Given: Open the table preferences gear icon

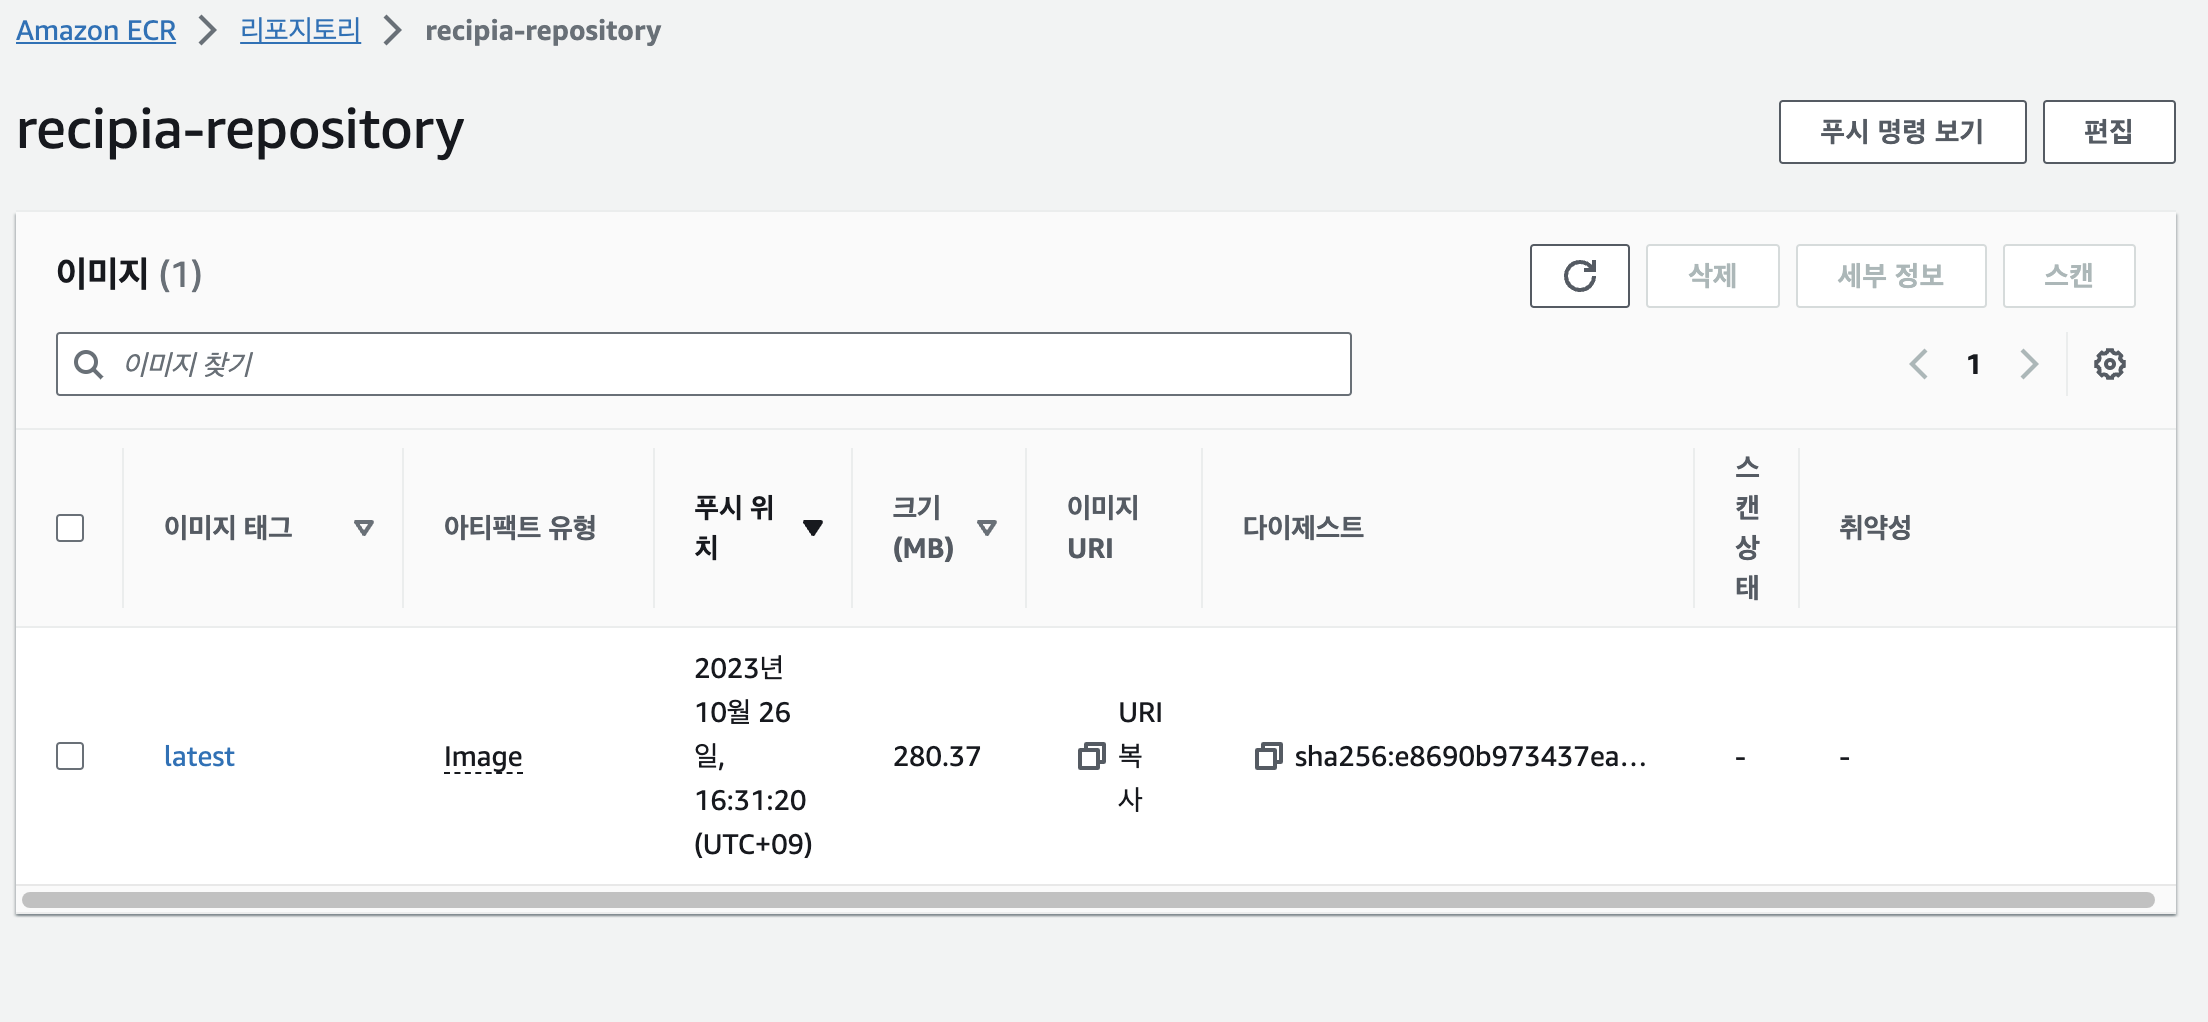Looking at the screenshot, I should (2110, 363).
